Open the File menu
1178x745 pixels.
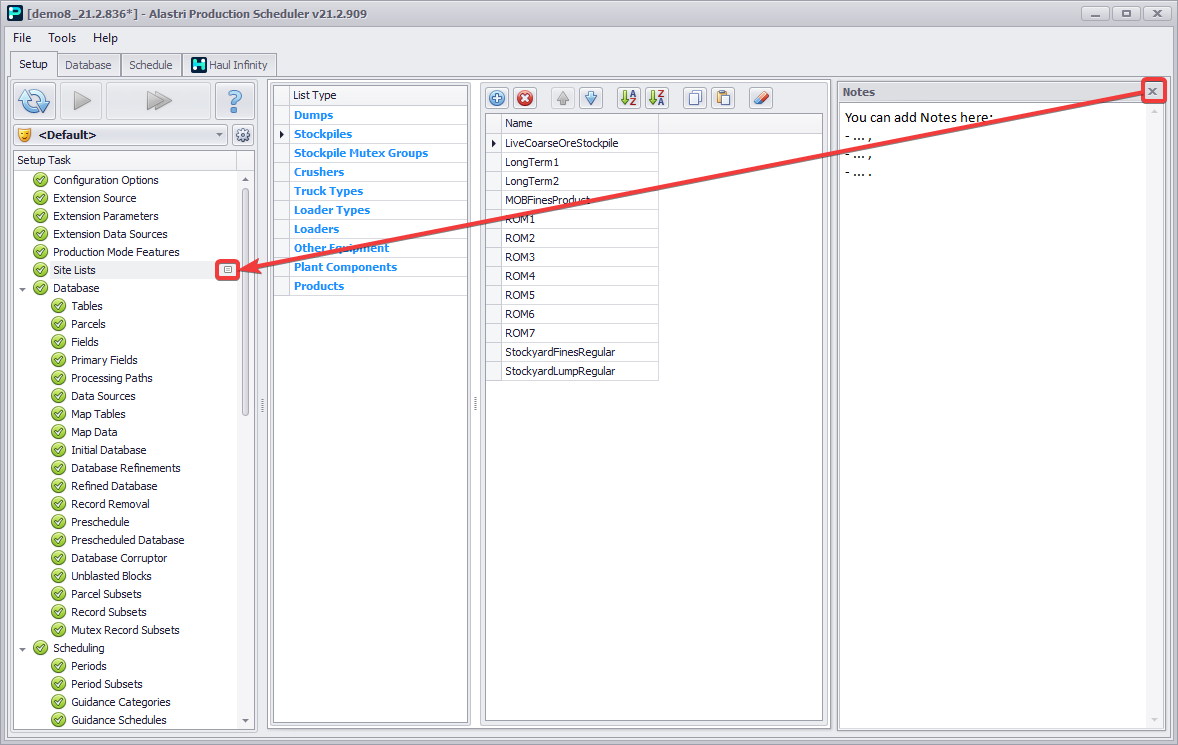(22, 38)
